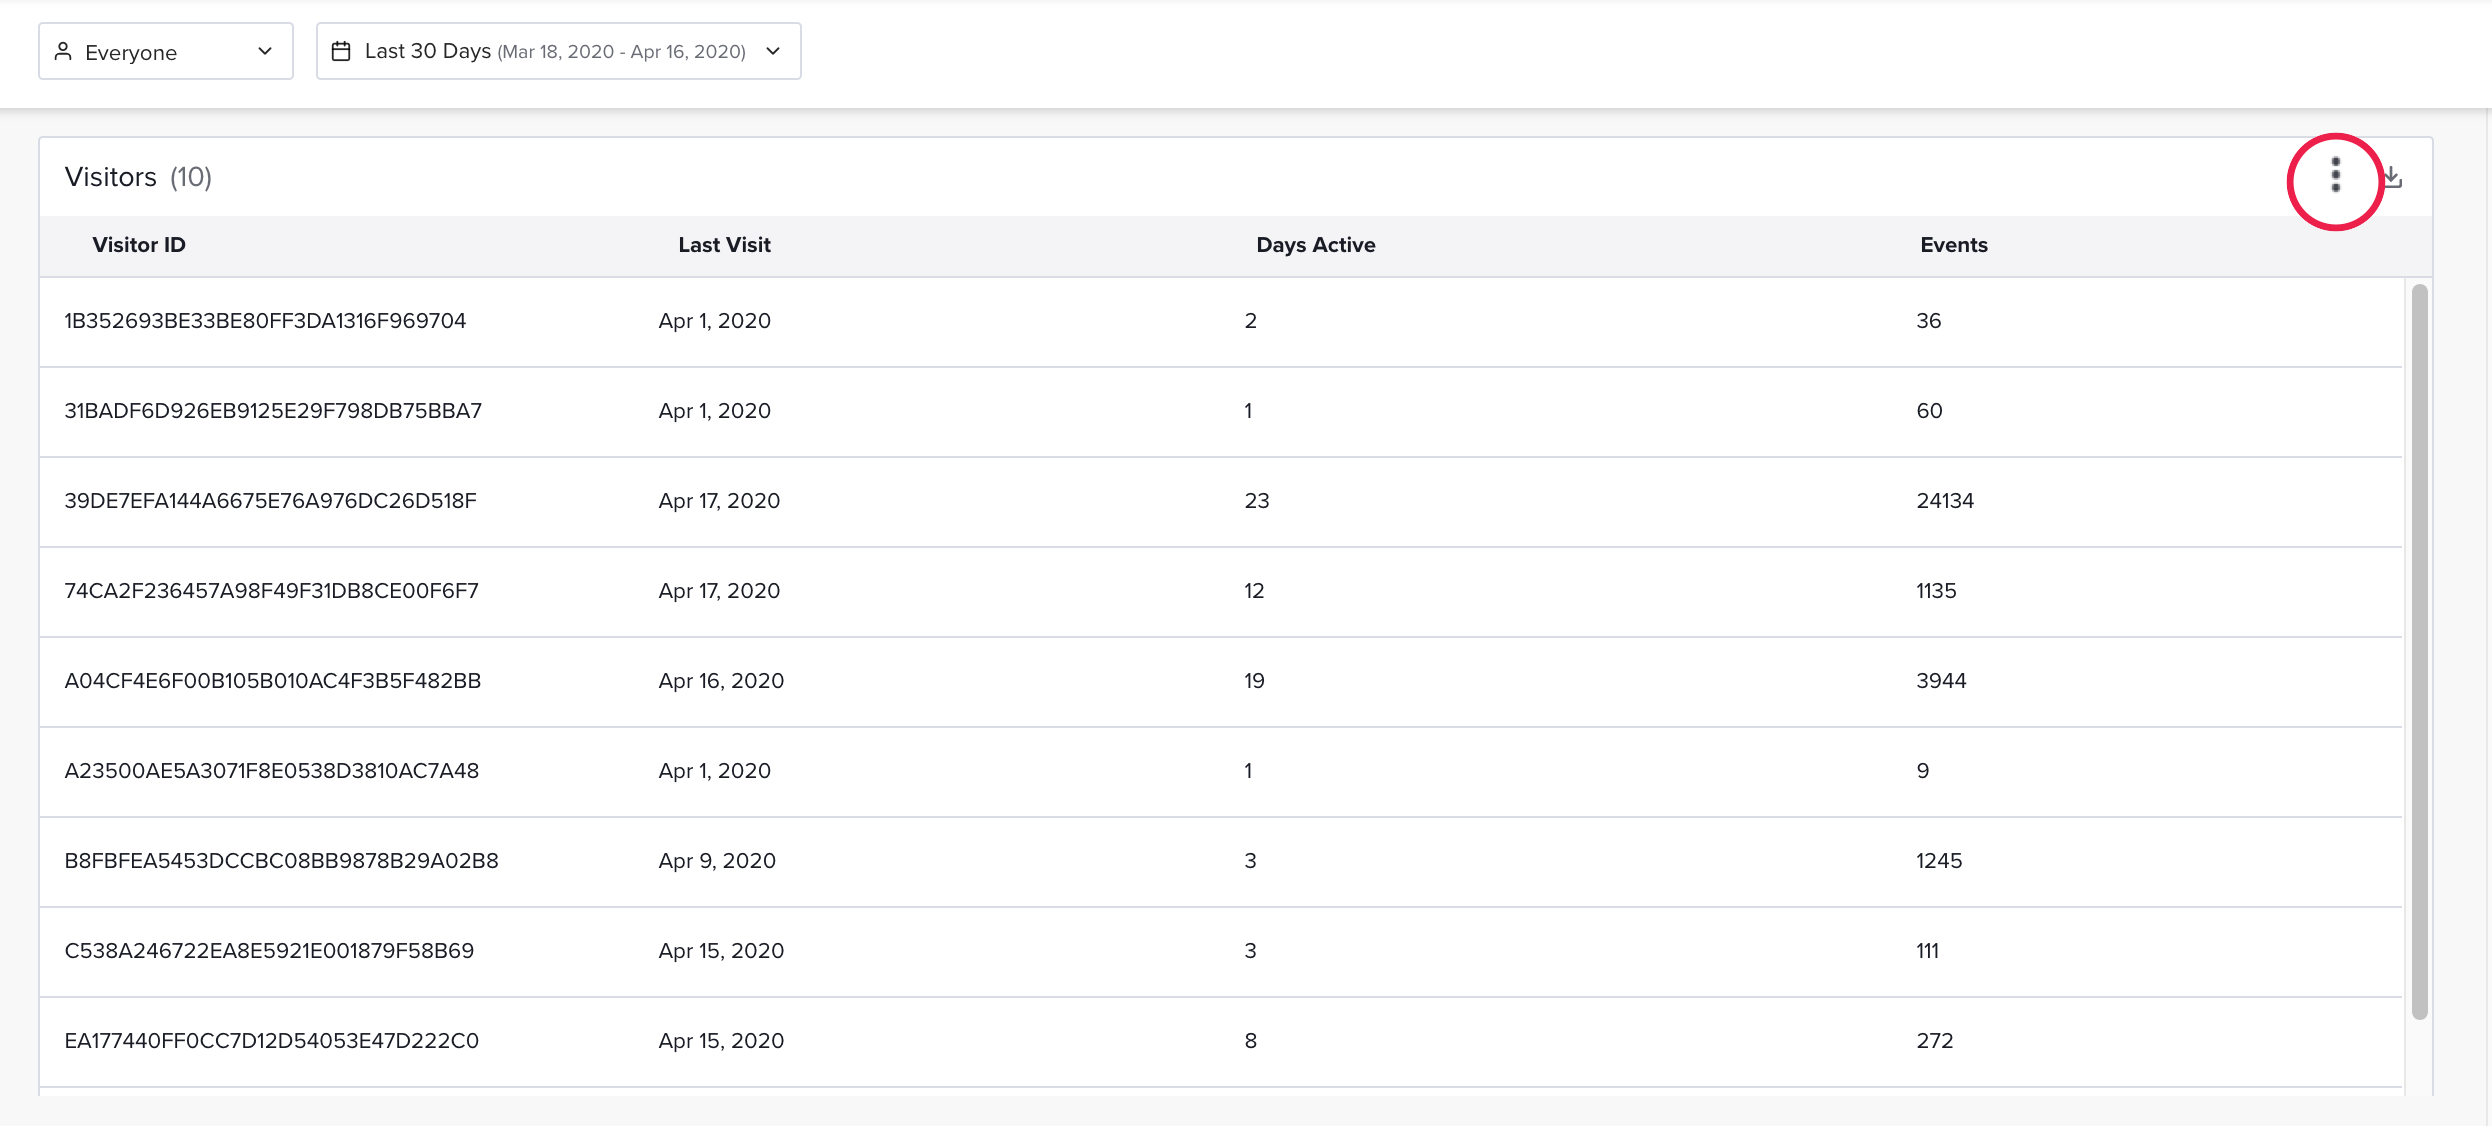The image size is (2492, 1126).
Task: Click Days Active value 12
Action: 1254,591
